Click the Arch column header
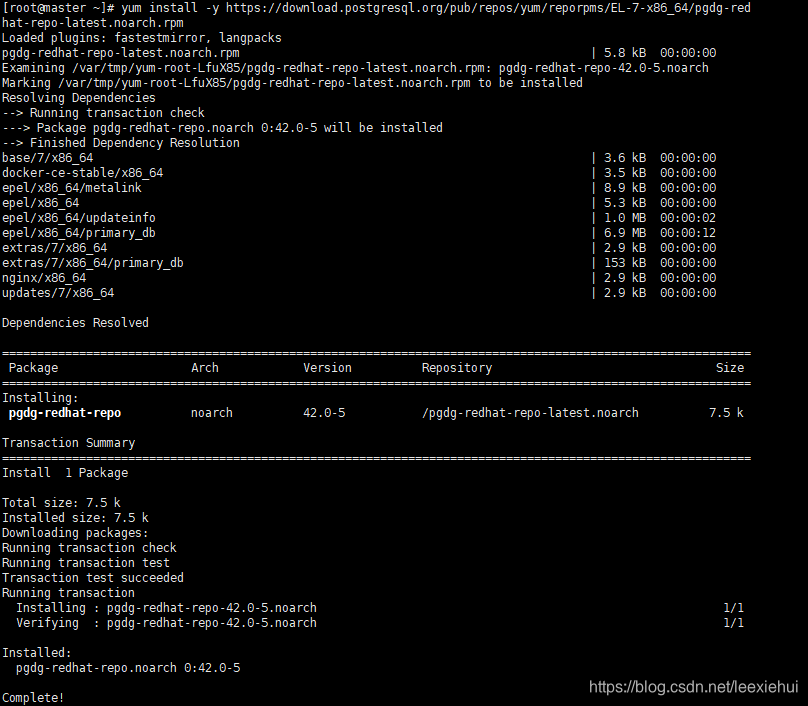The width and height of the screenshot is (808, 706). pos(205,368)
